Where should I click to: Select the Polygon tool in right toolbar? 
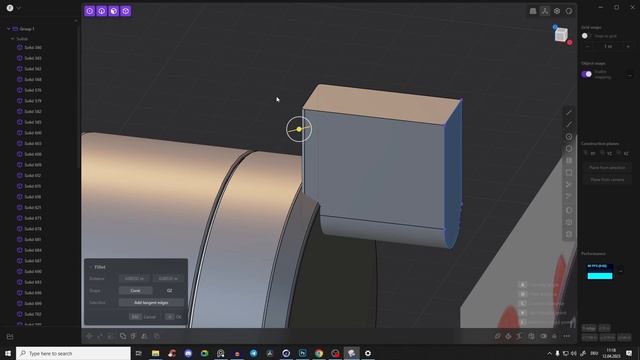click(x=569, y=149)
